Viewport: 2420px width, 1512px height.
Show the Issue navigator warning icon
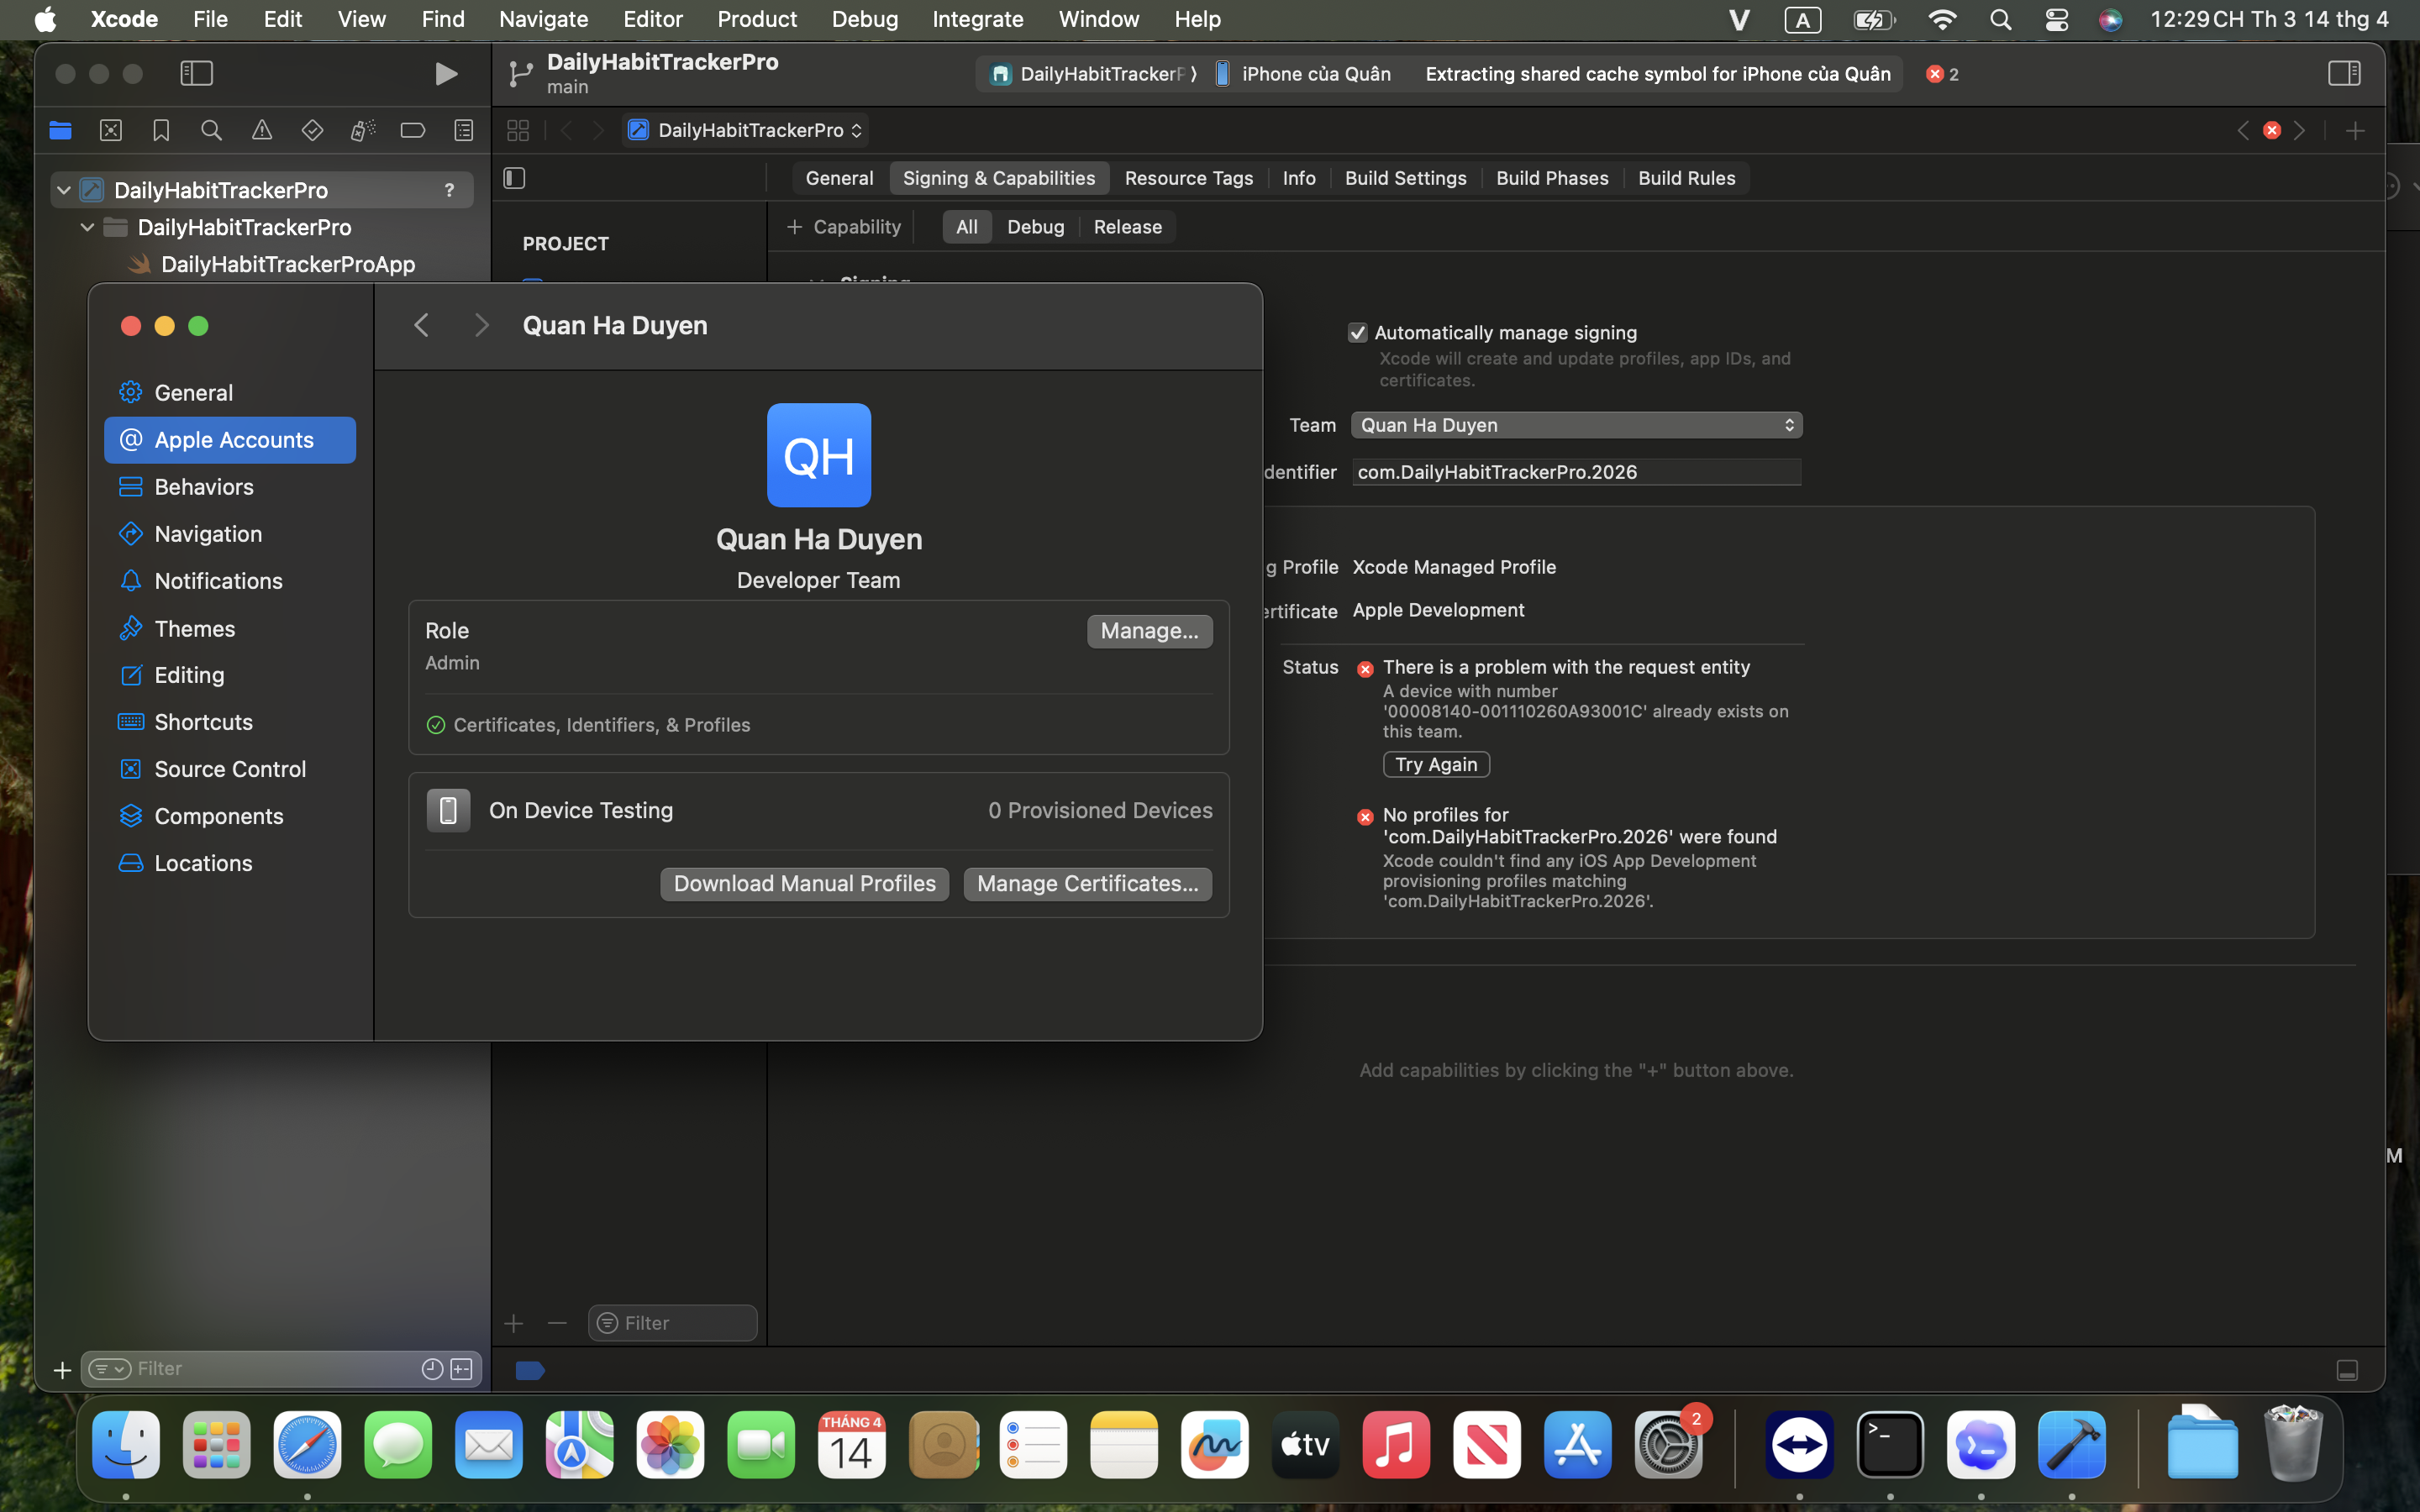pyautogui.click(x=261, y=130)
